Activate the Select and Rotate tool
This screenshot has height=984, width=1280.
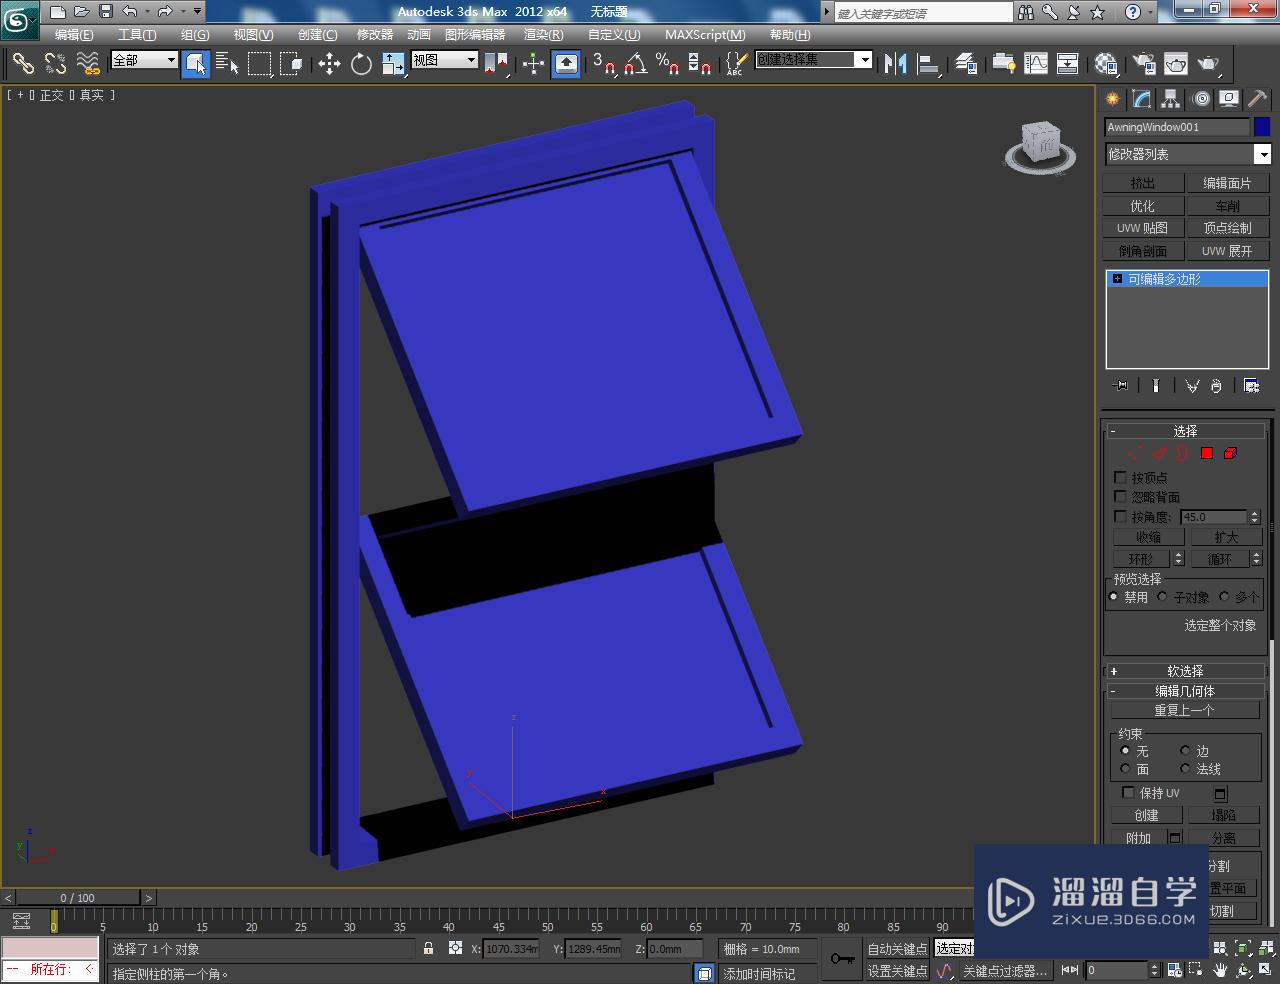point(361,64)
